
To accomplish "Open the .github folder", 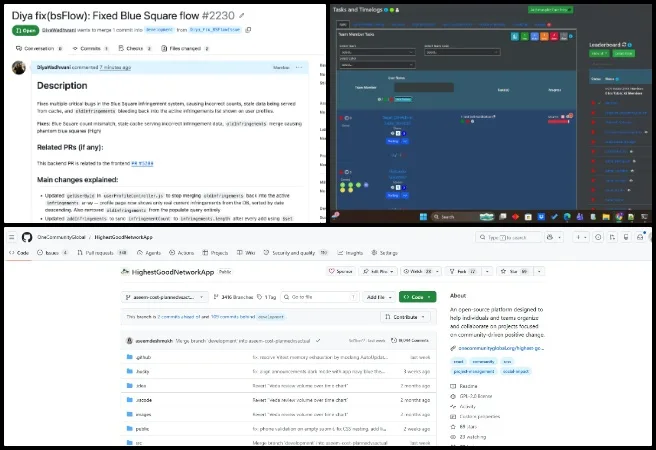I will coord(143,358).
